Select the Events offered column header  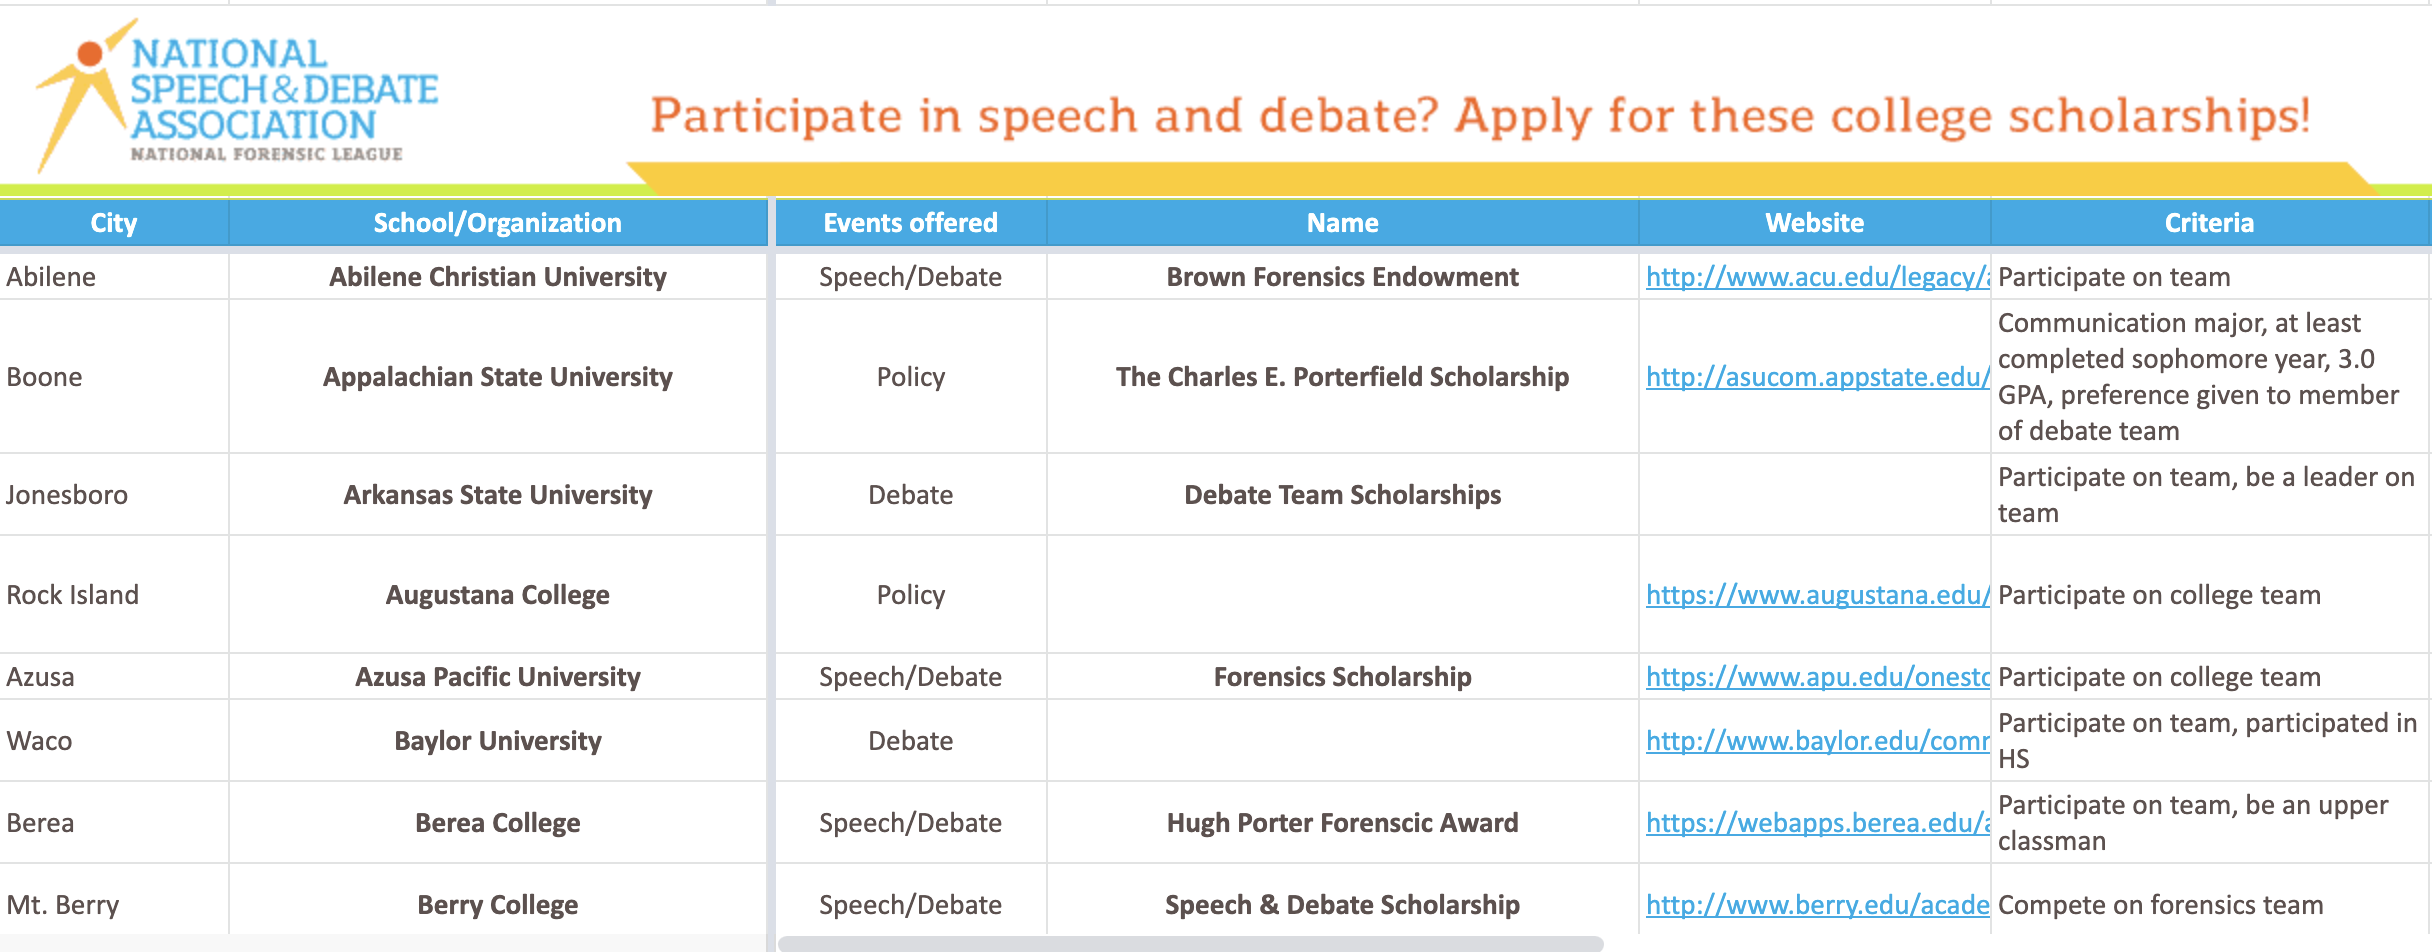910,222
